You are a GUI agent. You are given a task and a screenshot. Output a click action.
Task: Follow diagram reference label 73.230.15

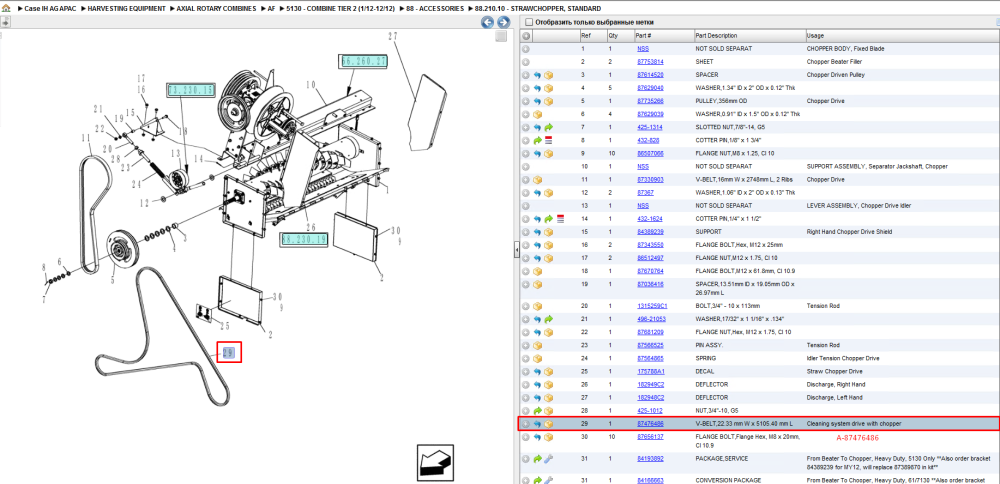[191, 91]
